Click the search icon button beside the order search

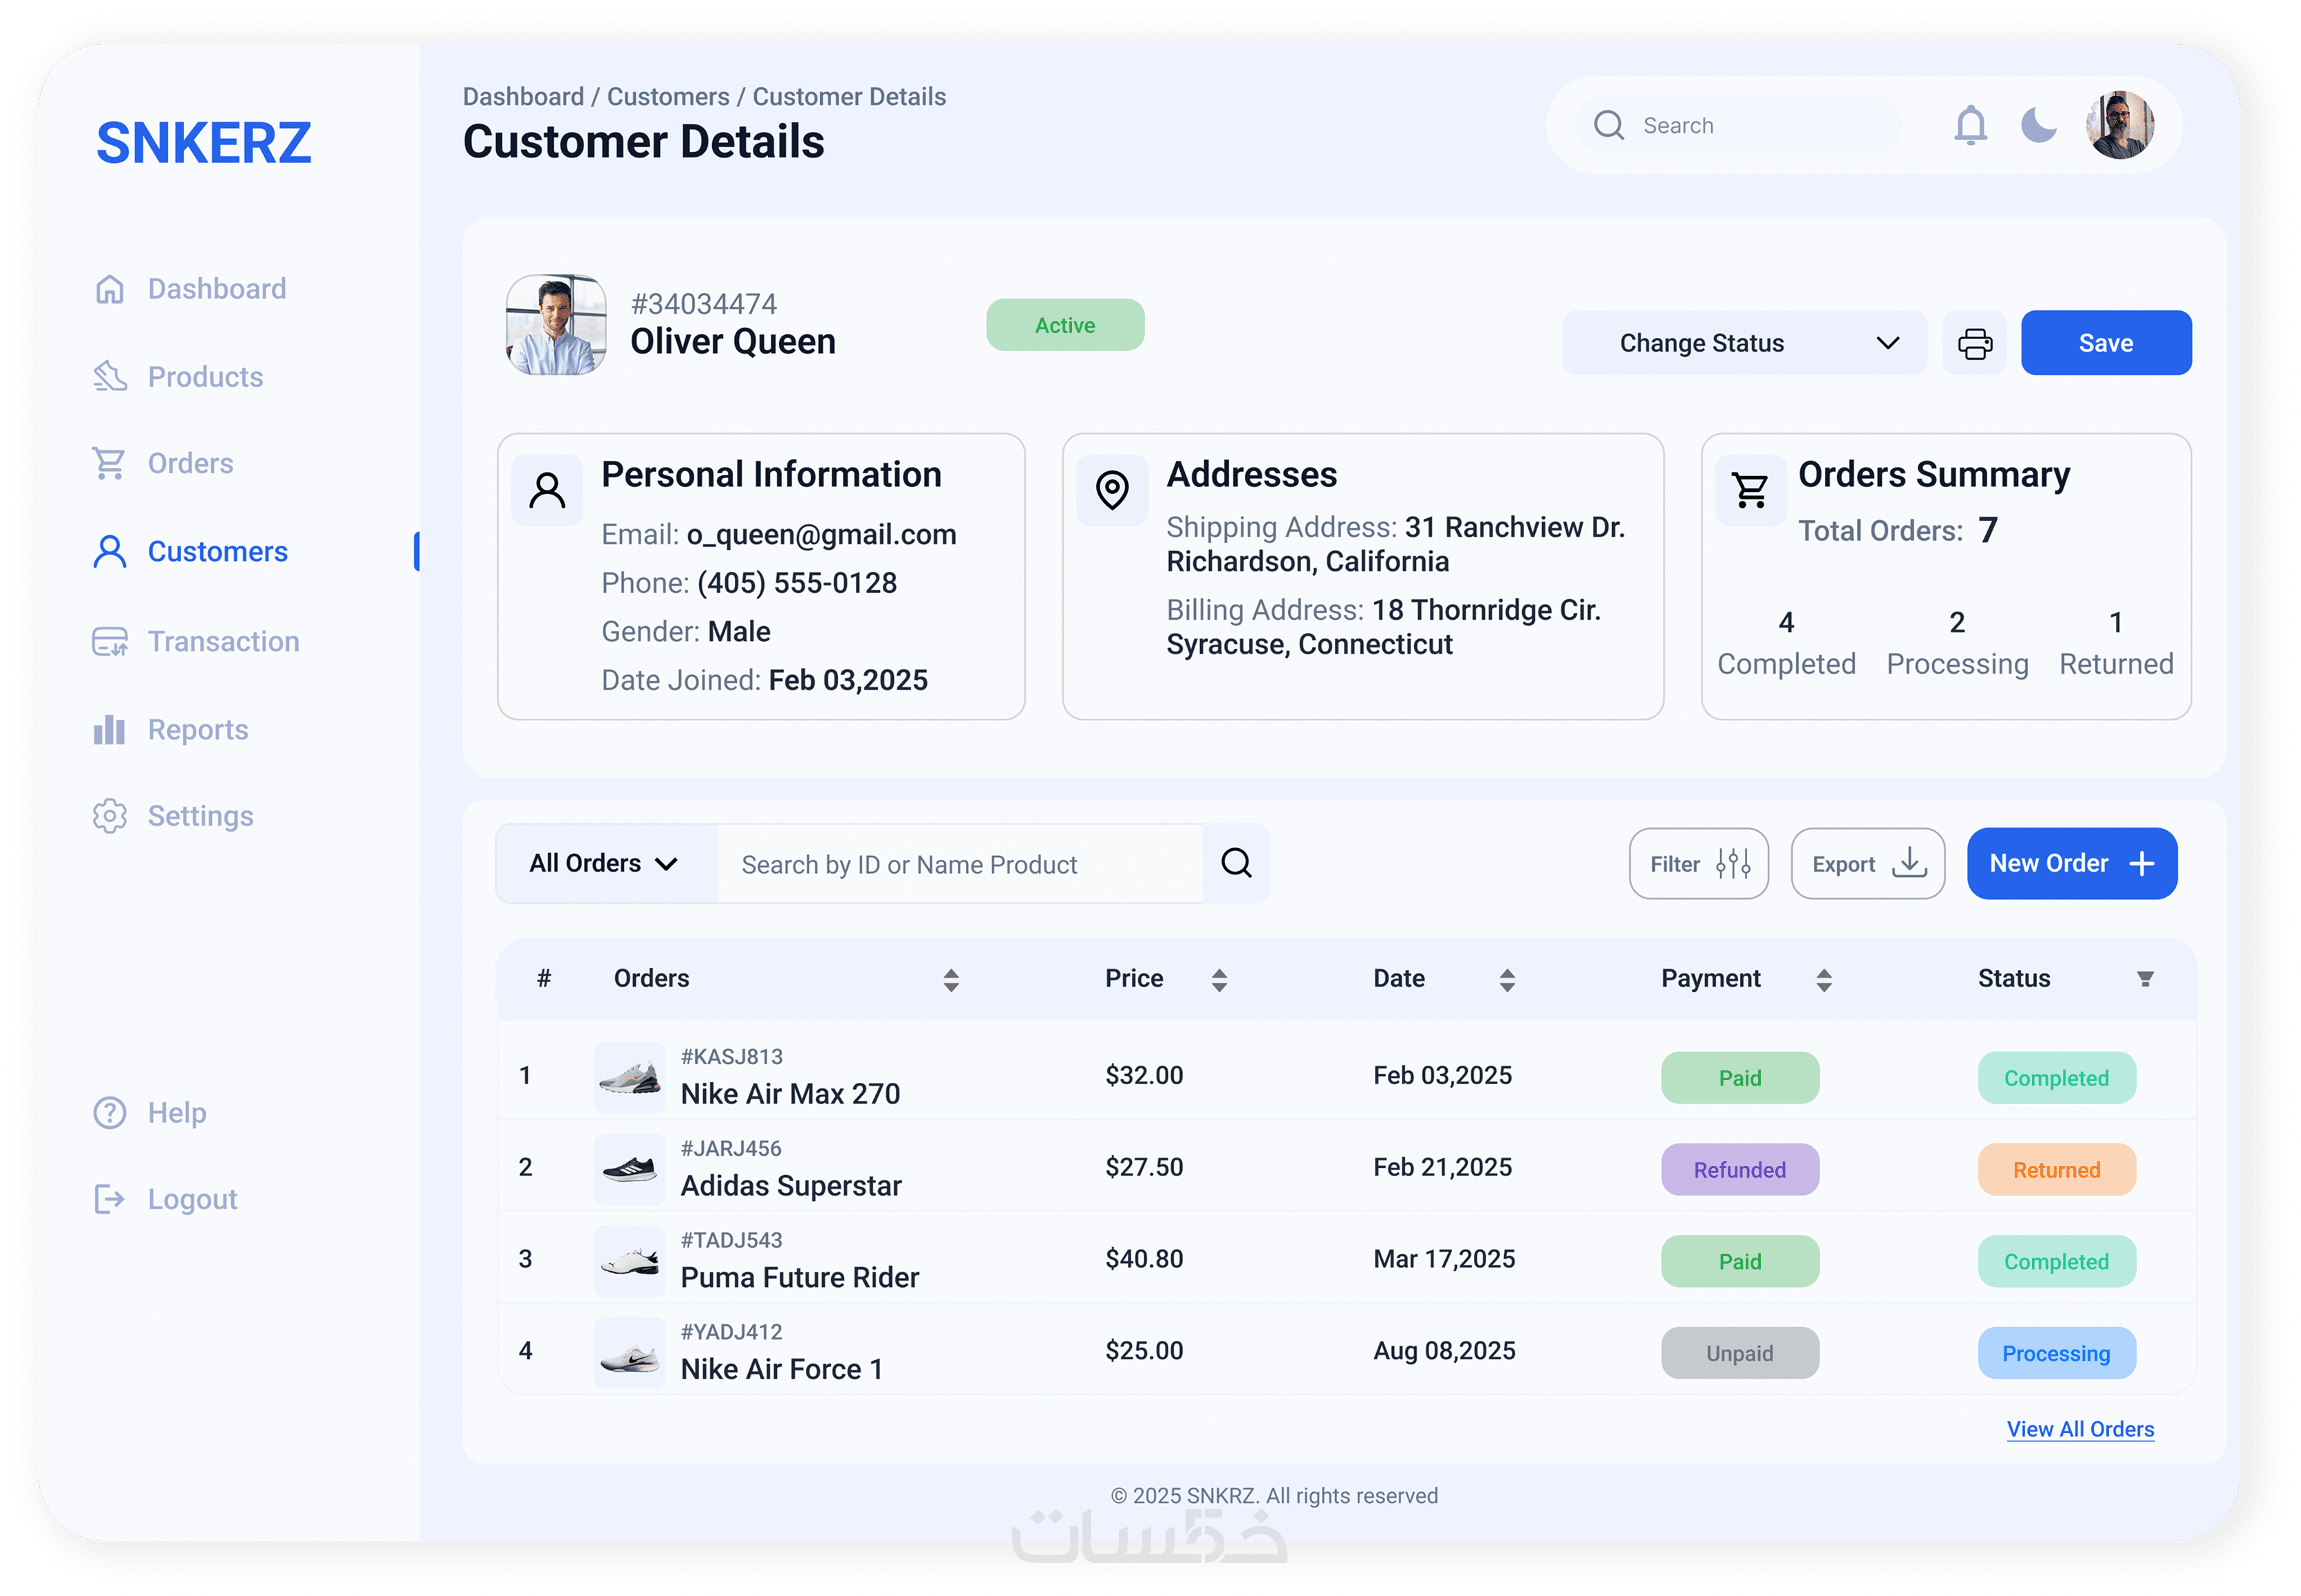pos(1236,863)
